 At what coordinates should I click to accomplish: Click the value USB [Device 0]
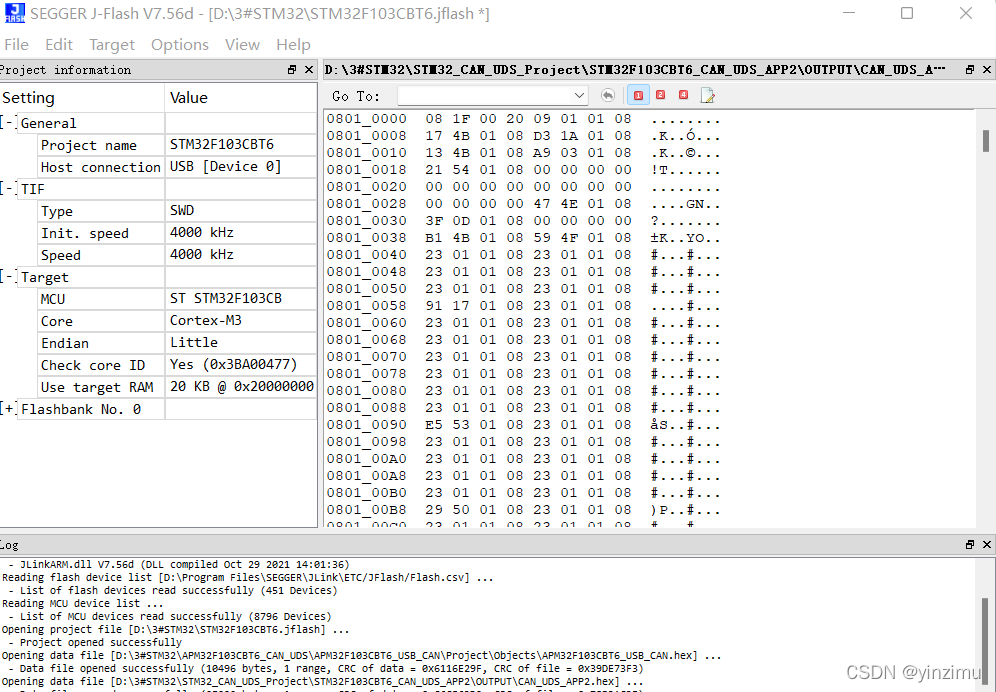tap(225, 166)
